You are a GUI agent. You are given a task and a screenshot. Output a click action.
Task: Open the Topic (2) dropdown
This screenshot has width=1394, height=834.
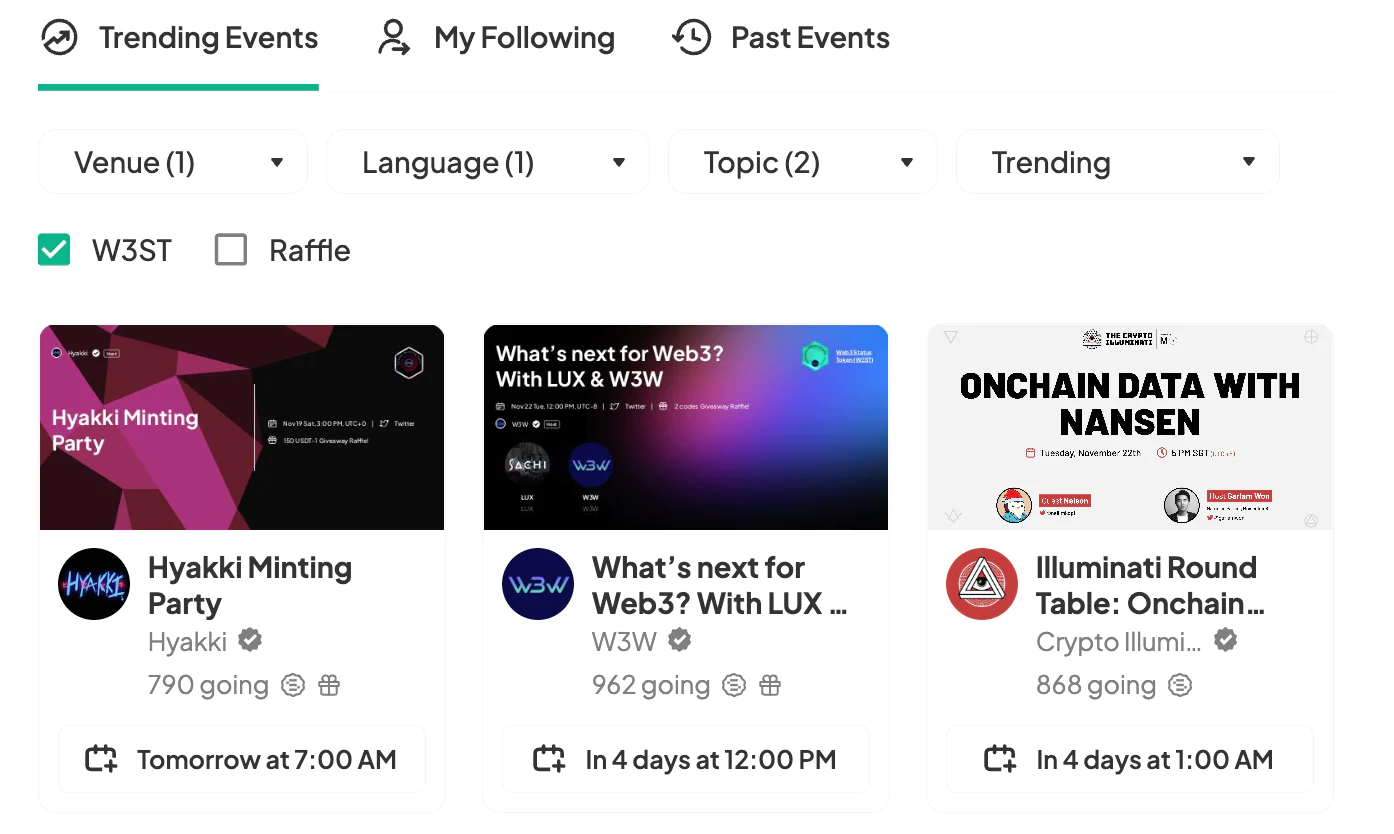coord(803,162)
